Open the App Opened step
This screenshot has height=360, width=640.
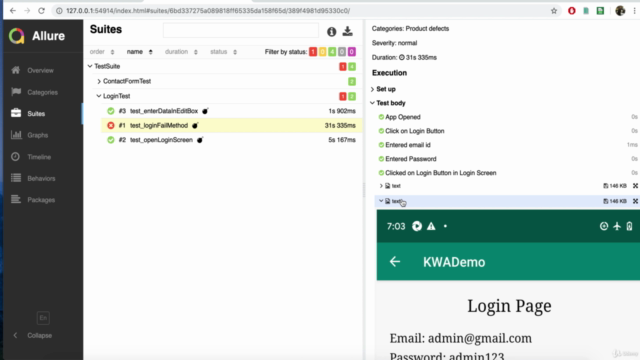[x=402, y=117]
